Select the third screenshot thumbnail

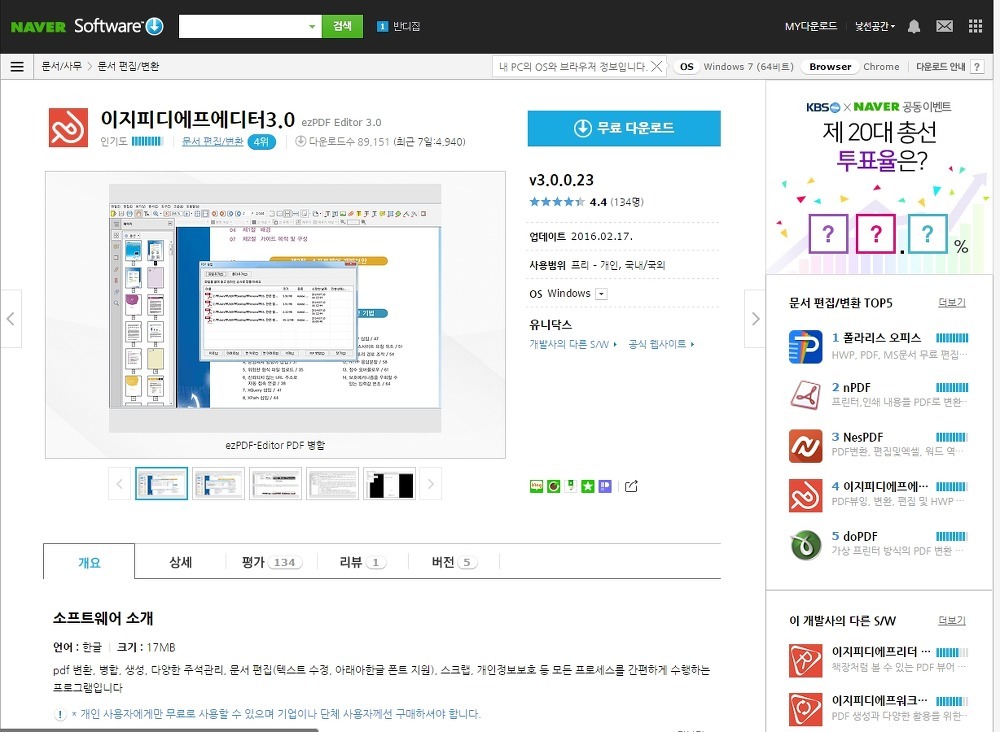pos(276,484)
